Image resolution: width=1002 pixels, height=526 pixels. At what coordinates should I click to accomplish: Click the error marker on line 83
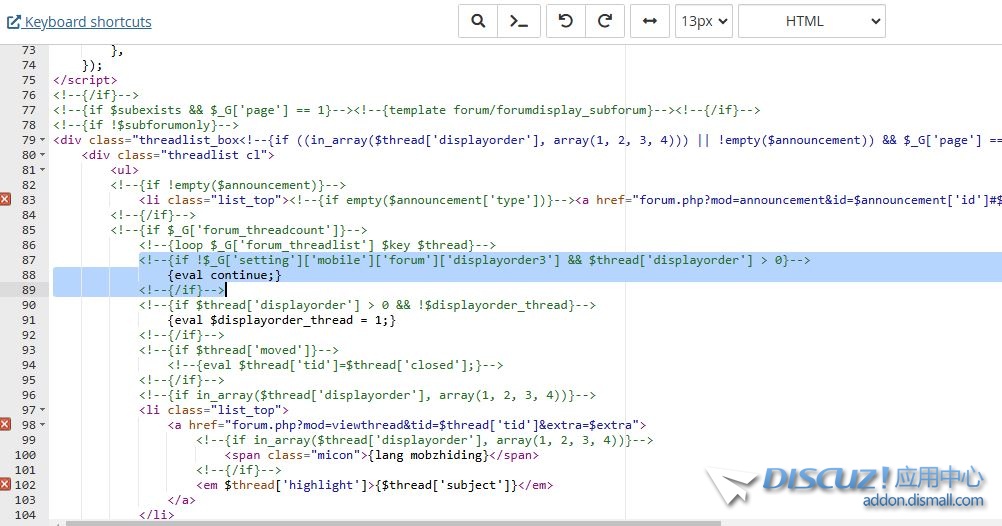[5, 199]
